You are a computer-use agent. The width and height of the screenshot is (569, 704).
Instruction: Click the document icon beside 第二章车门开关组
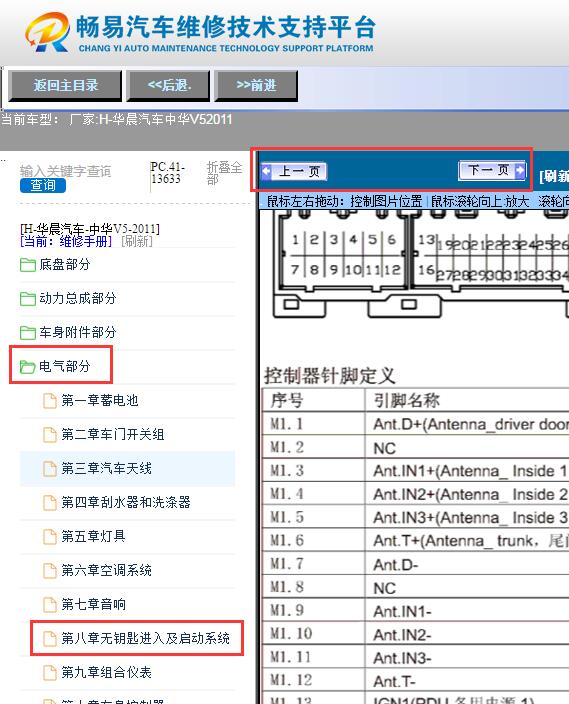pos(49,435)
